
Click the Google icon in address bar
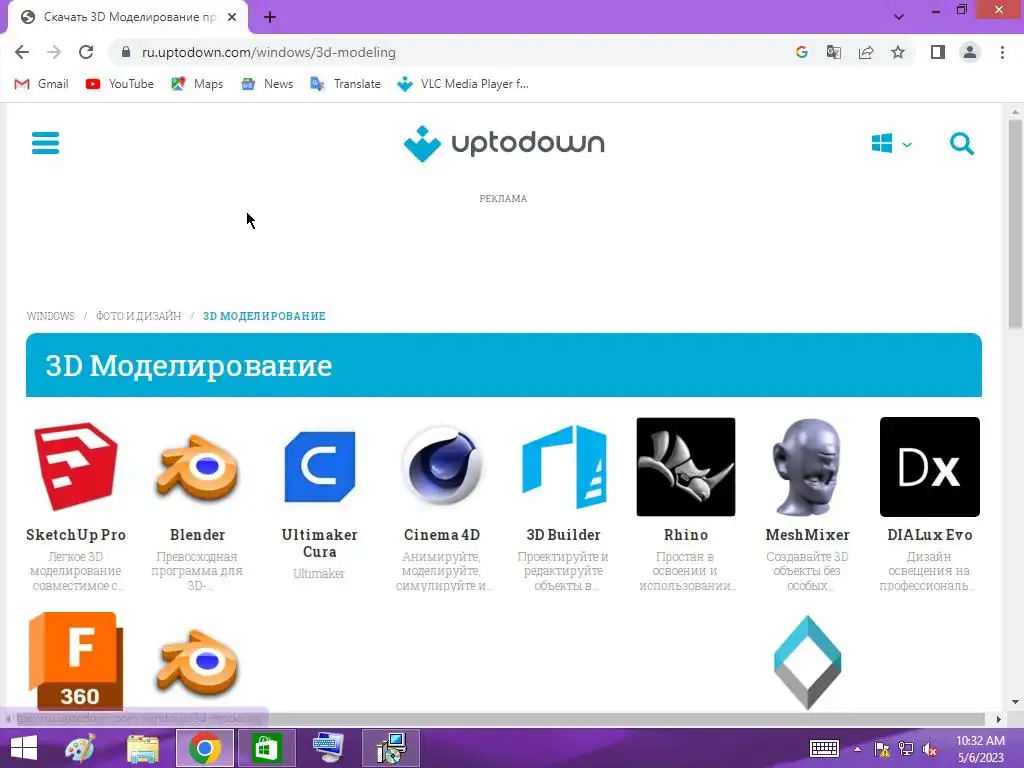click(x=801, y=52)
